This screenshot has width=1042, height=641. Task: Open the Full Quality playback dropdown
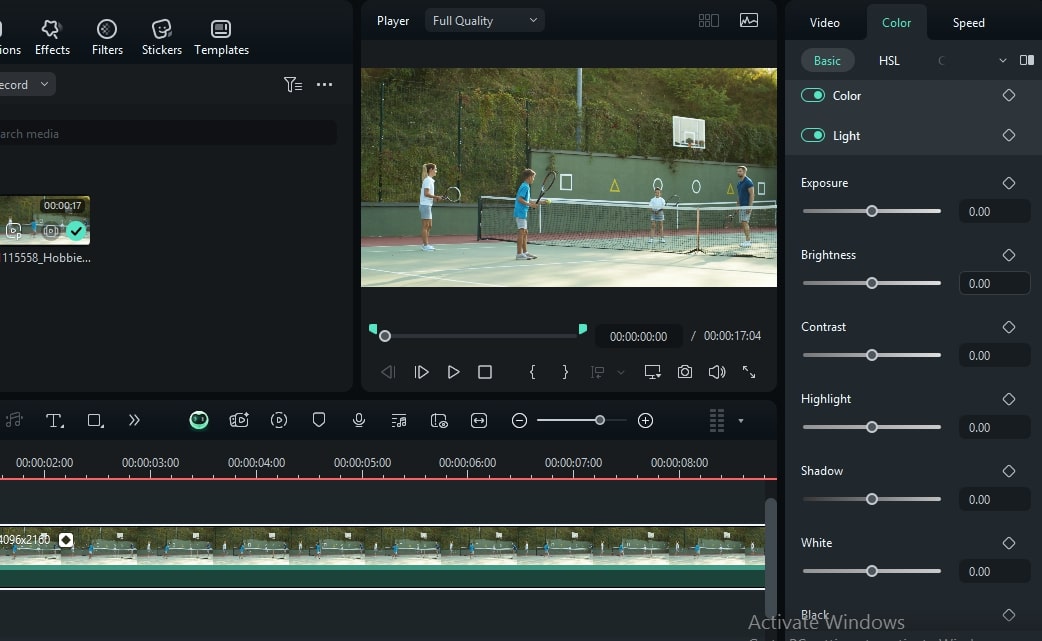coord(484,19)
